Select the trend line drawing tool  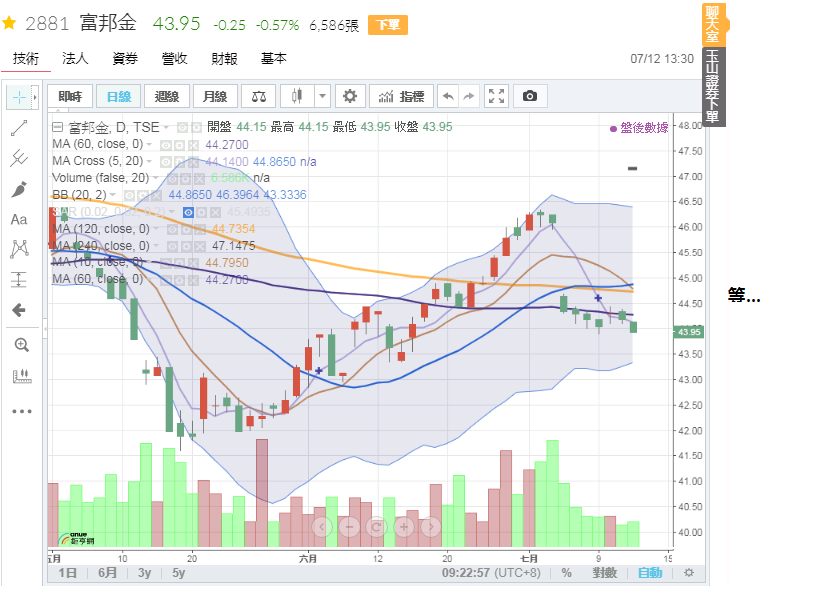[19, 128]
